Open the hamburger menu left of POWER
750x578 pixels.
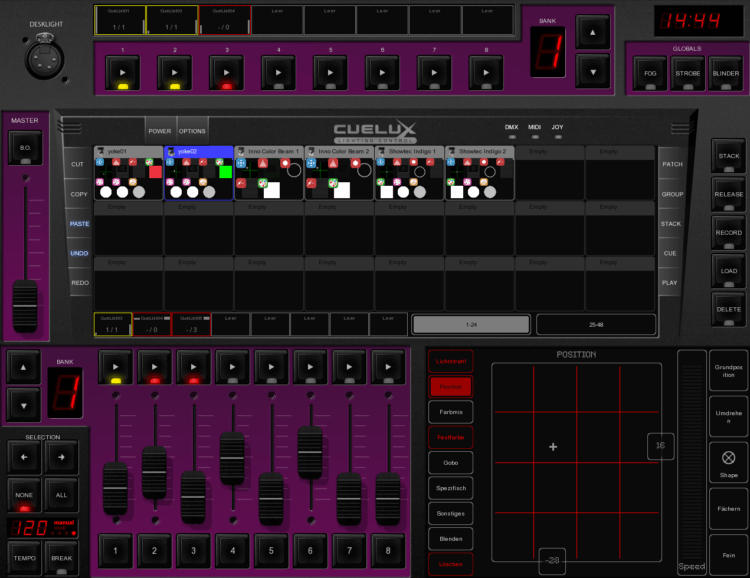[x=72, y=130]
